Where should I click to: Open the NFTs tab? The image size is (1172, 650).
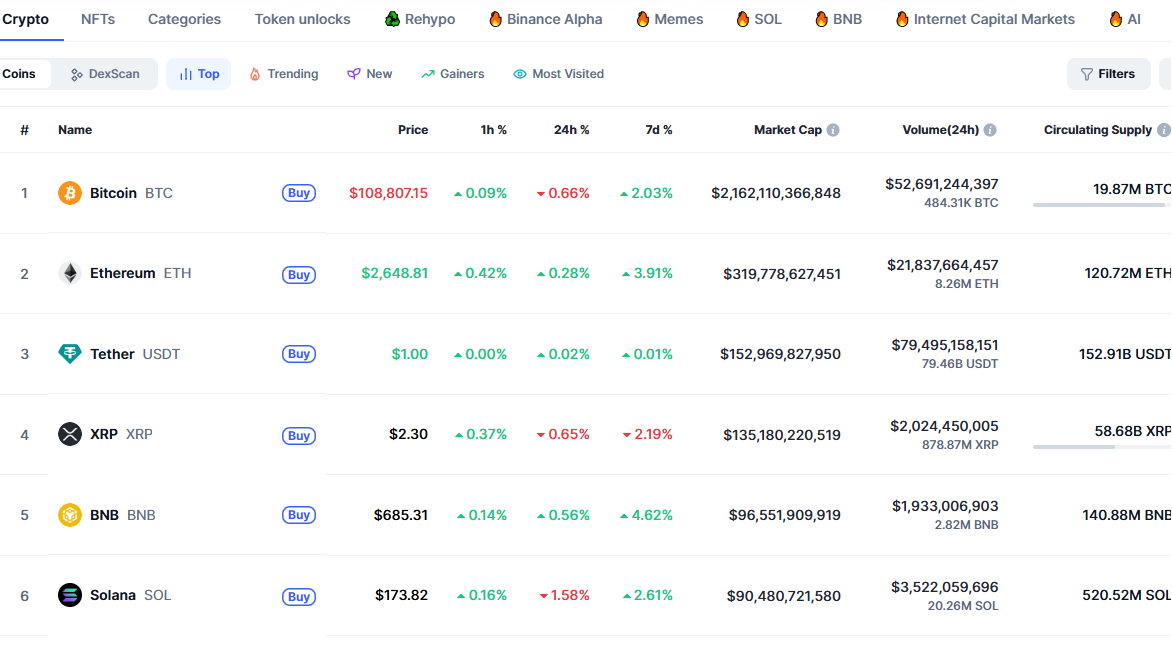click(98, 19)
